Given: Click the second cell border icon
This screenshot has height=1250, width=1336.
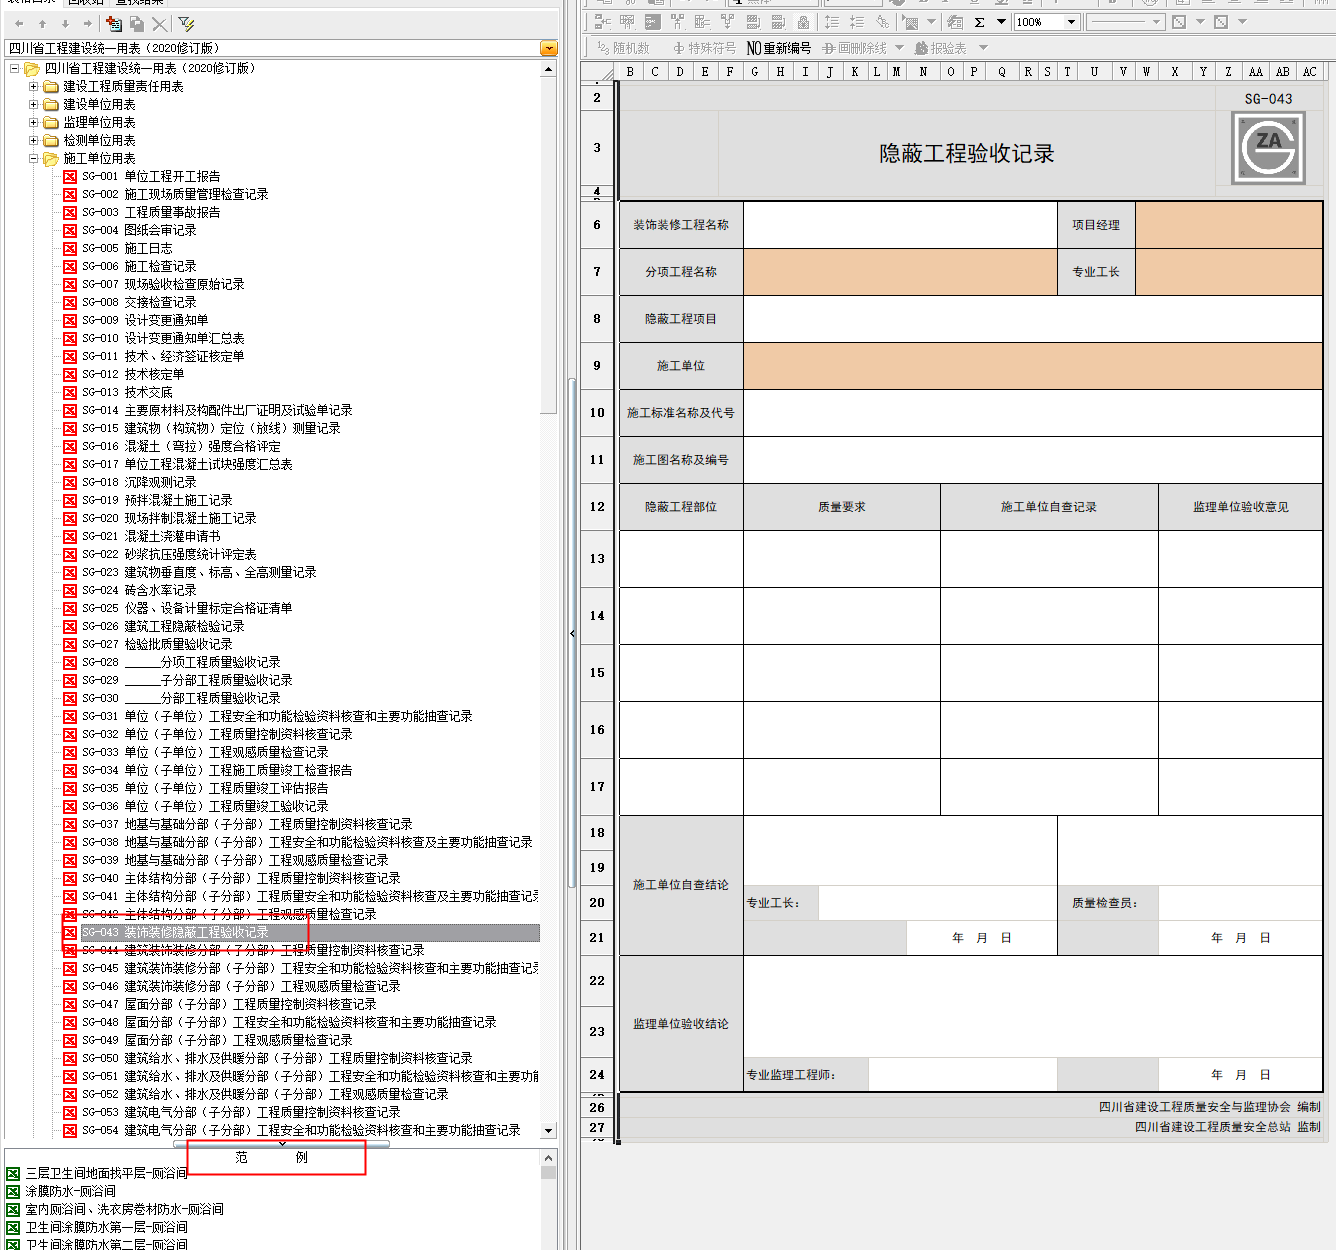Looking at the screenshot, I should pos(1221,21).
